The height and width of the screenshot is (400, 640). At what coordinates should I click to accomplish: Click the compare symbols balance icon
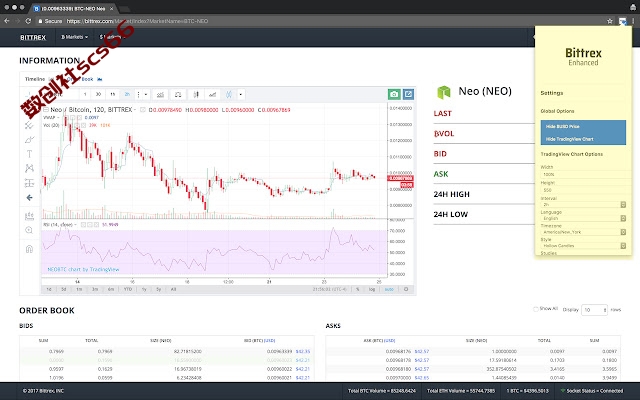pyautogui.click(x=178, y=94)
